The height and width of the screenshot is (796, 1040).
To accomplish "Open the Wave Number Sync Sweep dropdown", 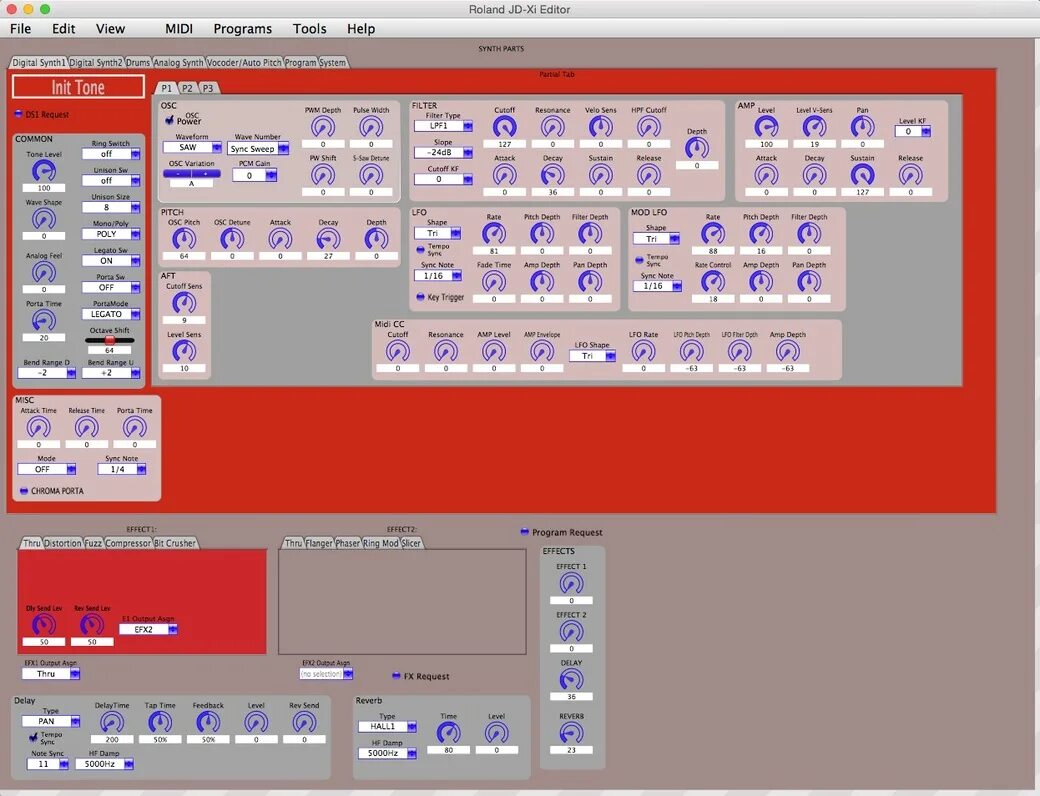I will point(258,149).
